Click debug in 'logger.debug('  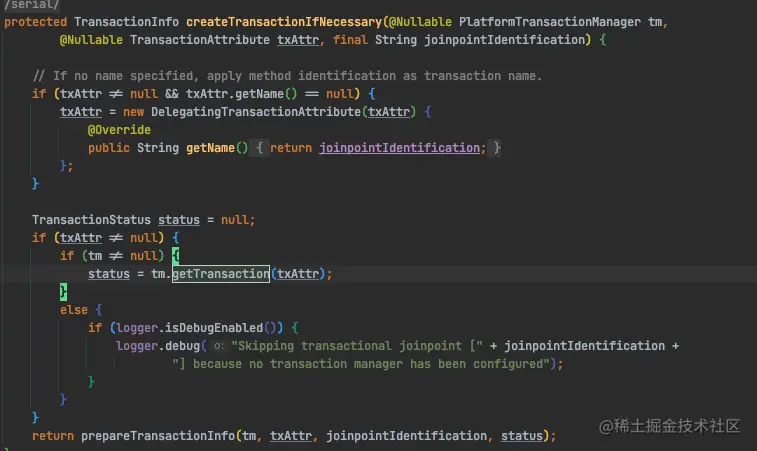click(182, 346)
